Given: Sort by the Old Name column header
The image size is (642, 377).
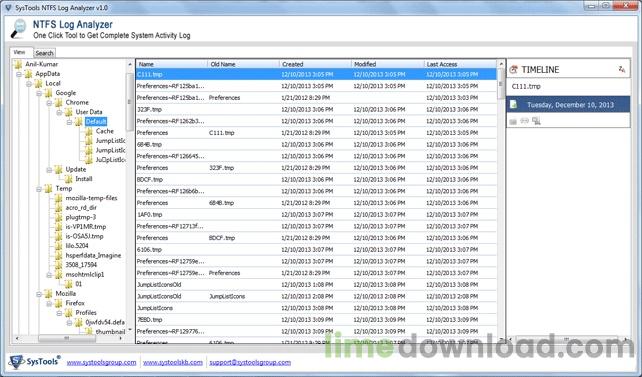Looking at the screenshot, I should [x=243, y=64].
